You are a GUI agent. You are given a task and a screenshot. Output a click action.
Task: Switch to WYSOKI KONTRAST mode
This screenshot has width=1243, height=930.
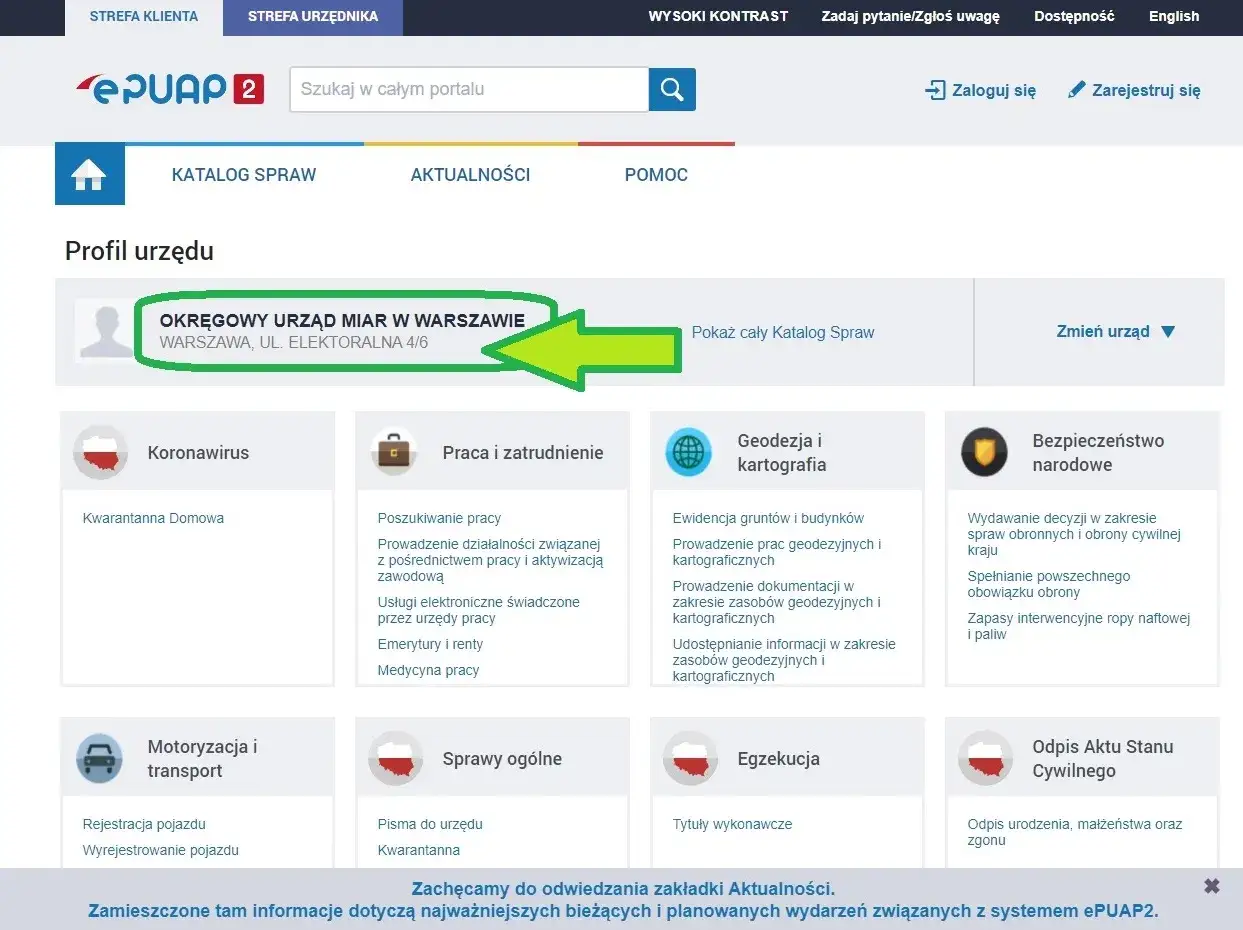[x=718, y=16]
